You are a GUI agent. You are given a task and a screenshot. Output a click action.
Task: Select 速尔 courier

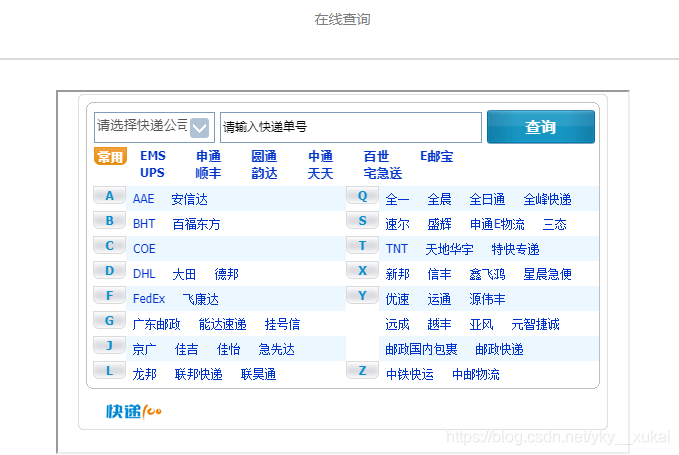coord(397,224)
